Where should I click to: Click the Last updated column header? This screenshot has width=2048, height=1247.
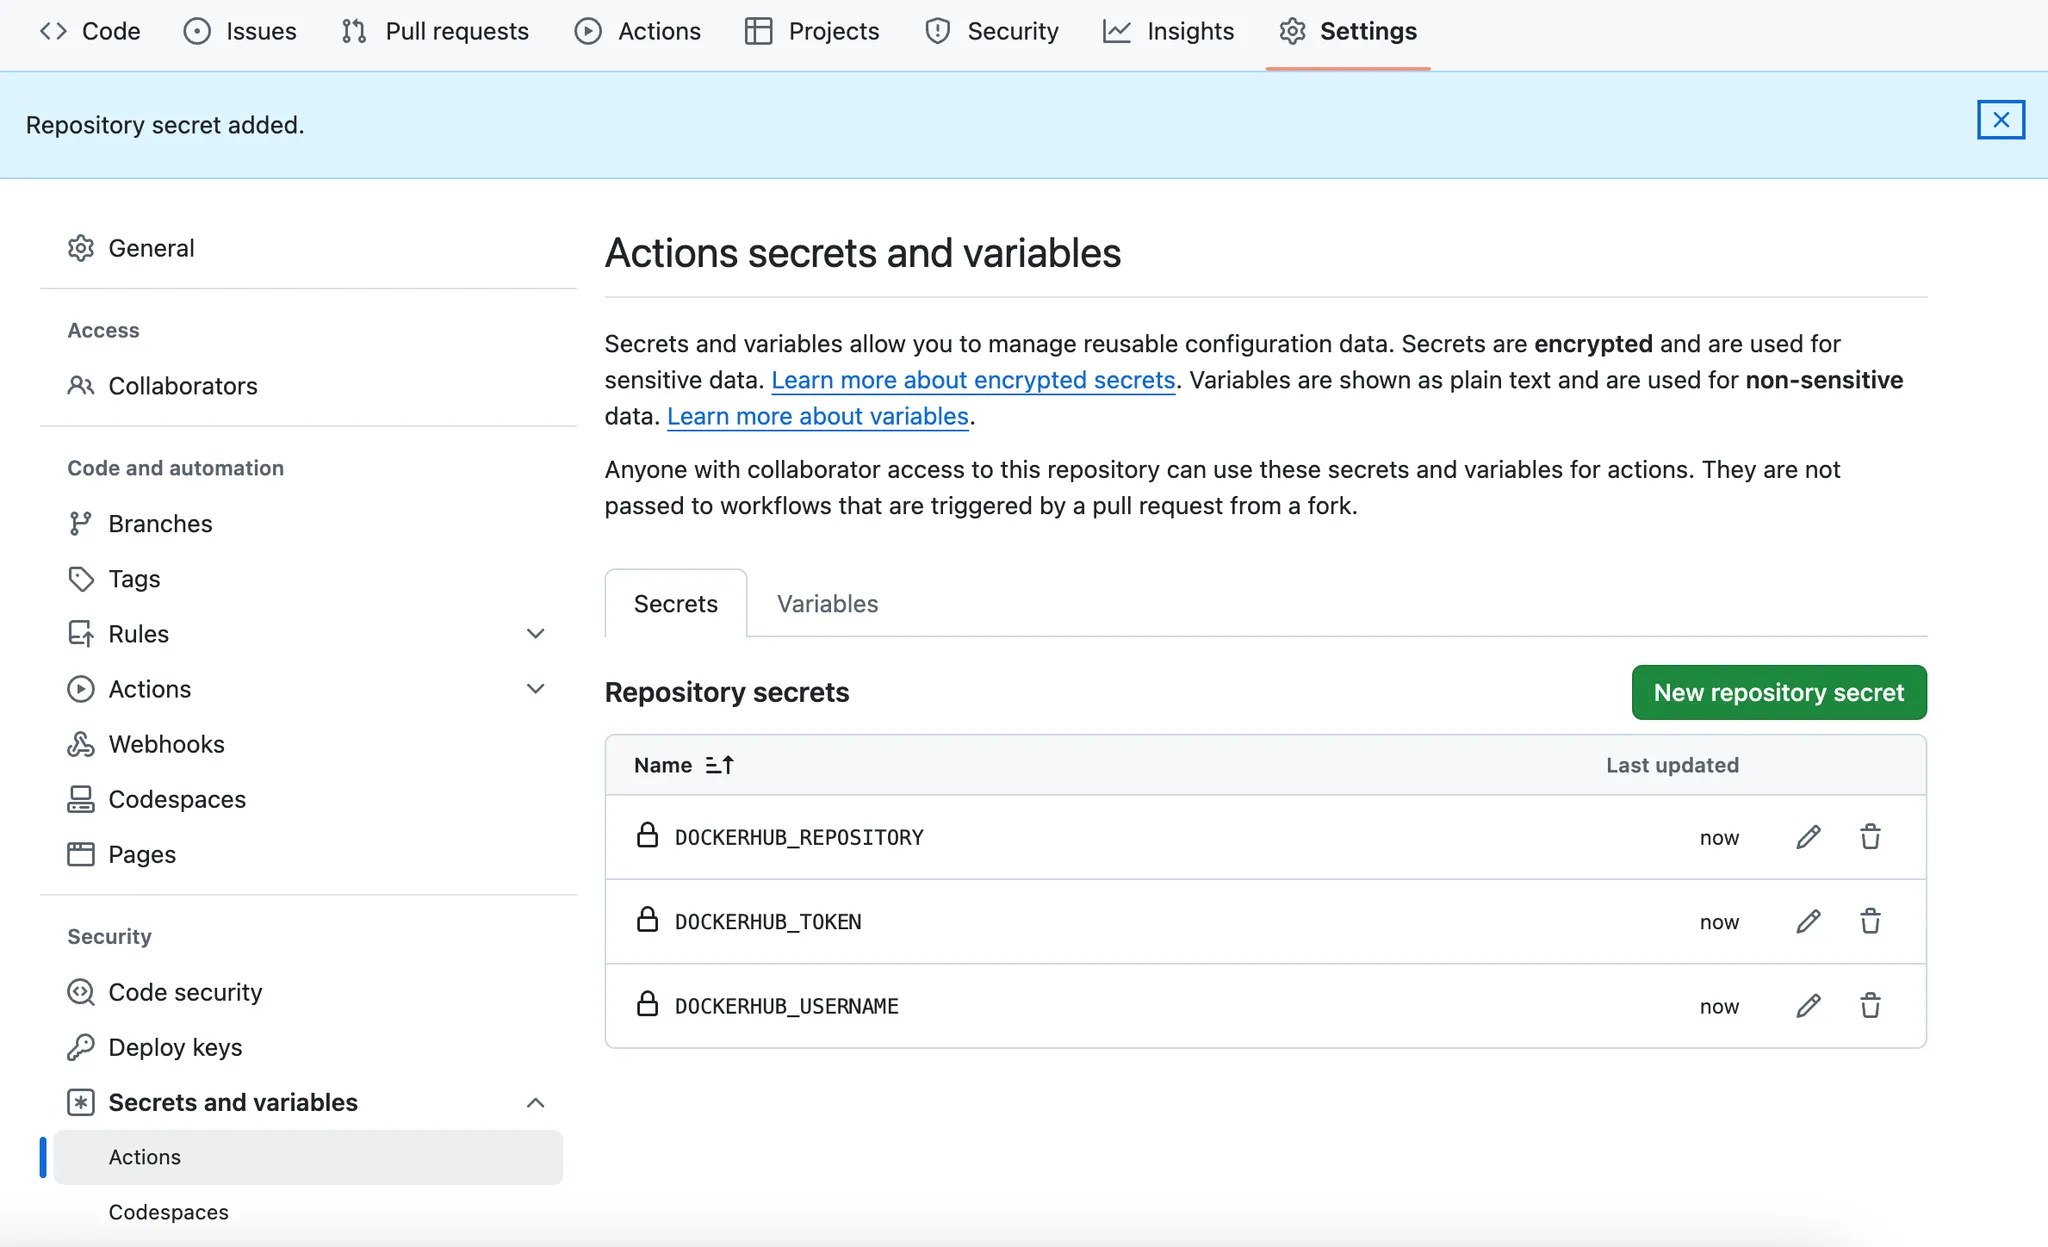(x=1672, y=765)
